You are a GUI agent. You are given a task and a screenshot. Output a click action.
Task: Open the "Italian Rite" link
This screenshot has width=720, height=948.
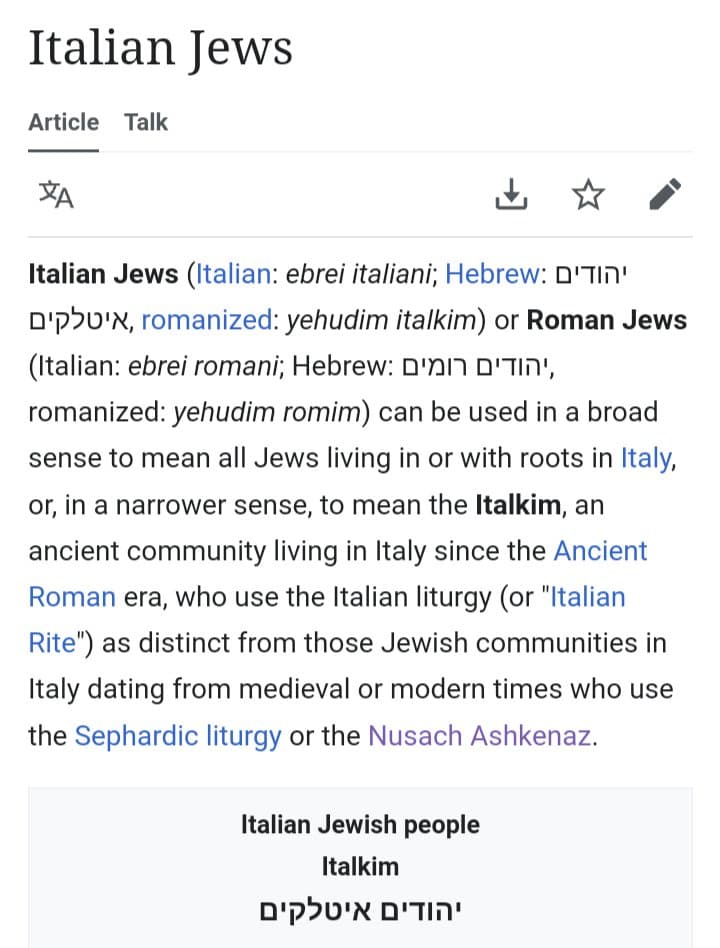[x=588, y=597]
